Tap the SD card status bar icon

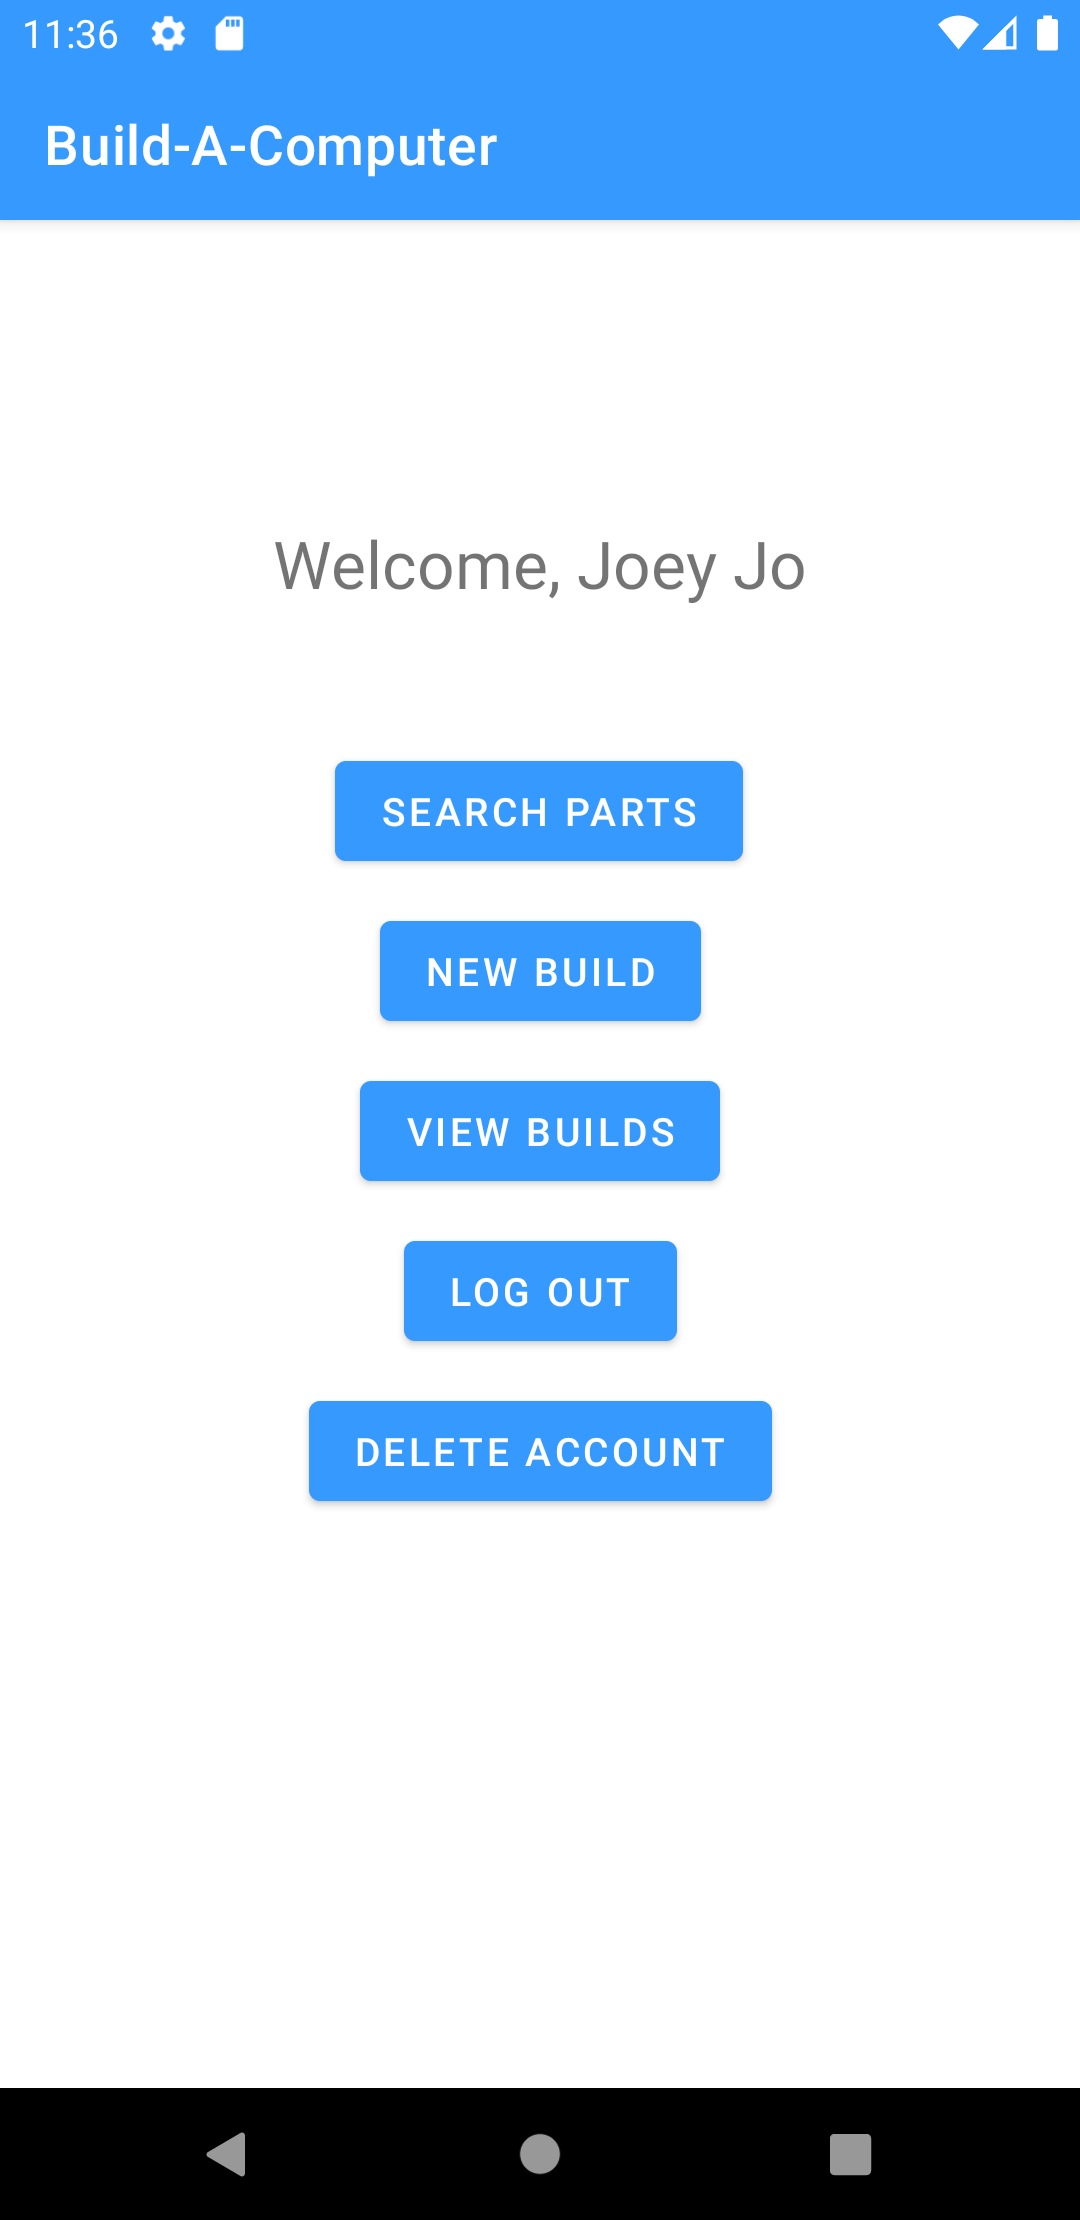click(x=228, y=33)
